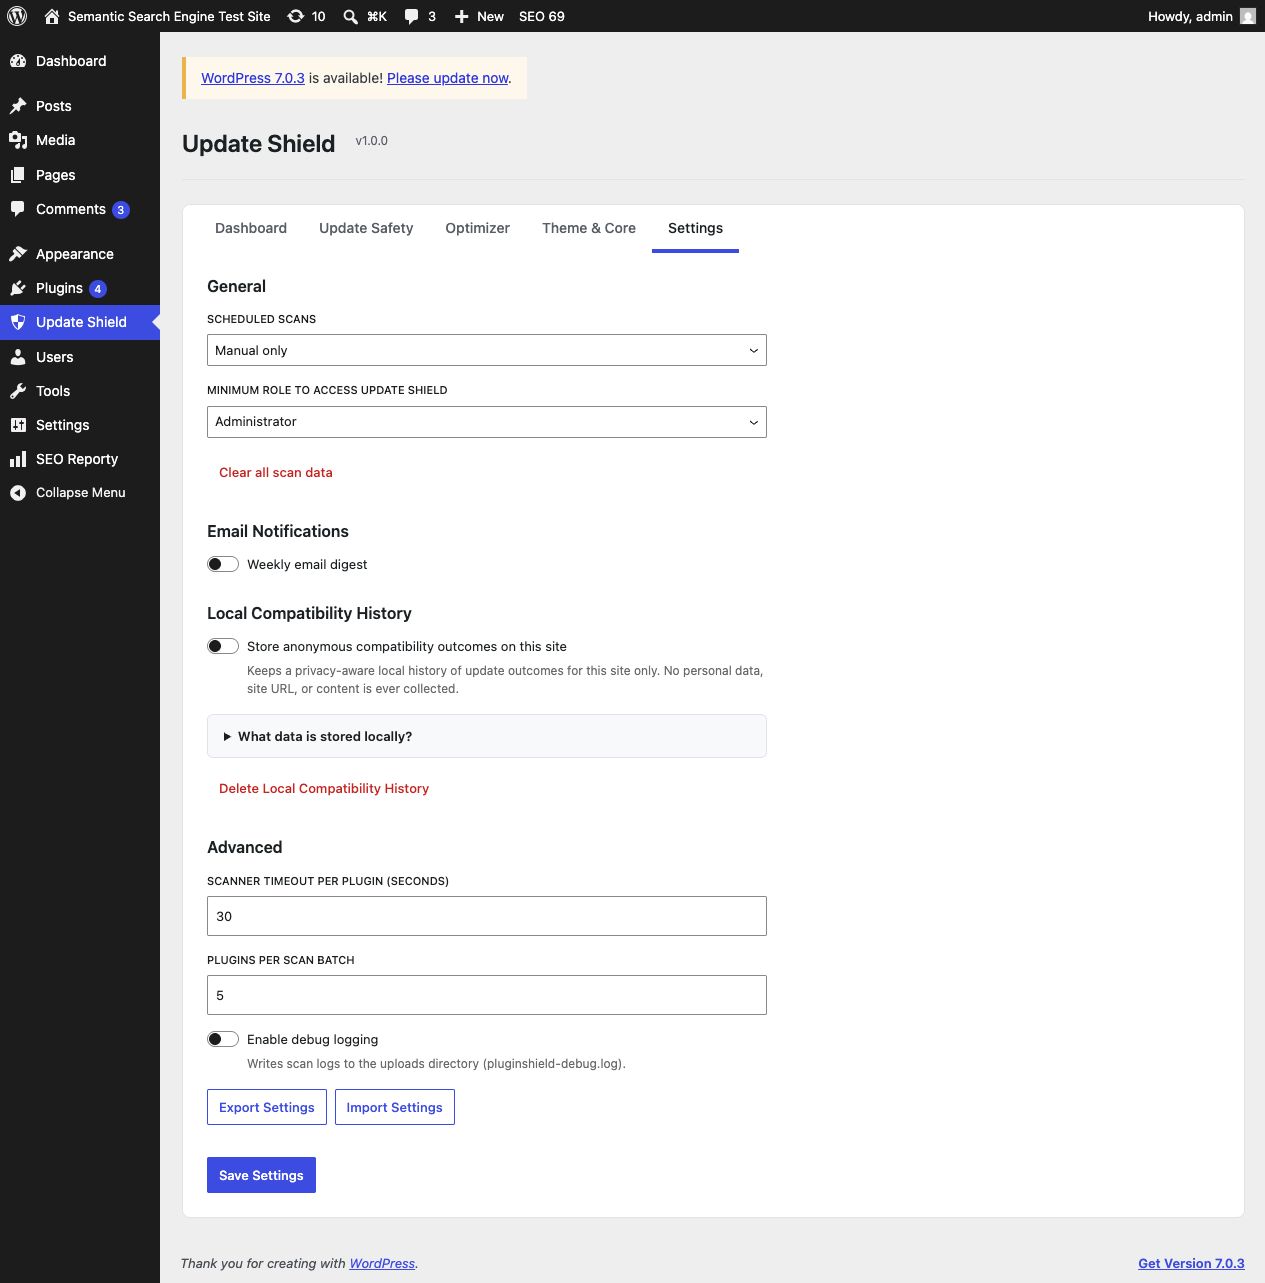Screen dimensions: 1265x1283
Task: Click the Save Settings button
Action: point(261,1175)
